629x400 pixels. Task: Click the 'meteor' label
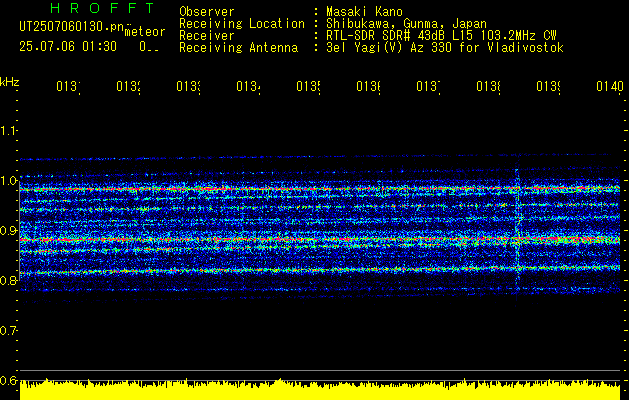145,32
